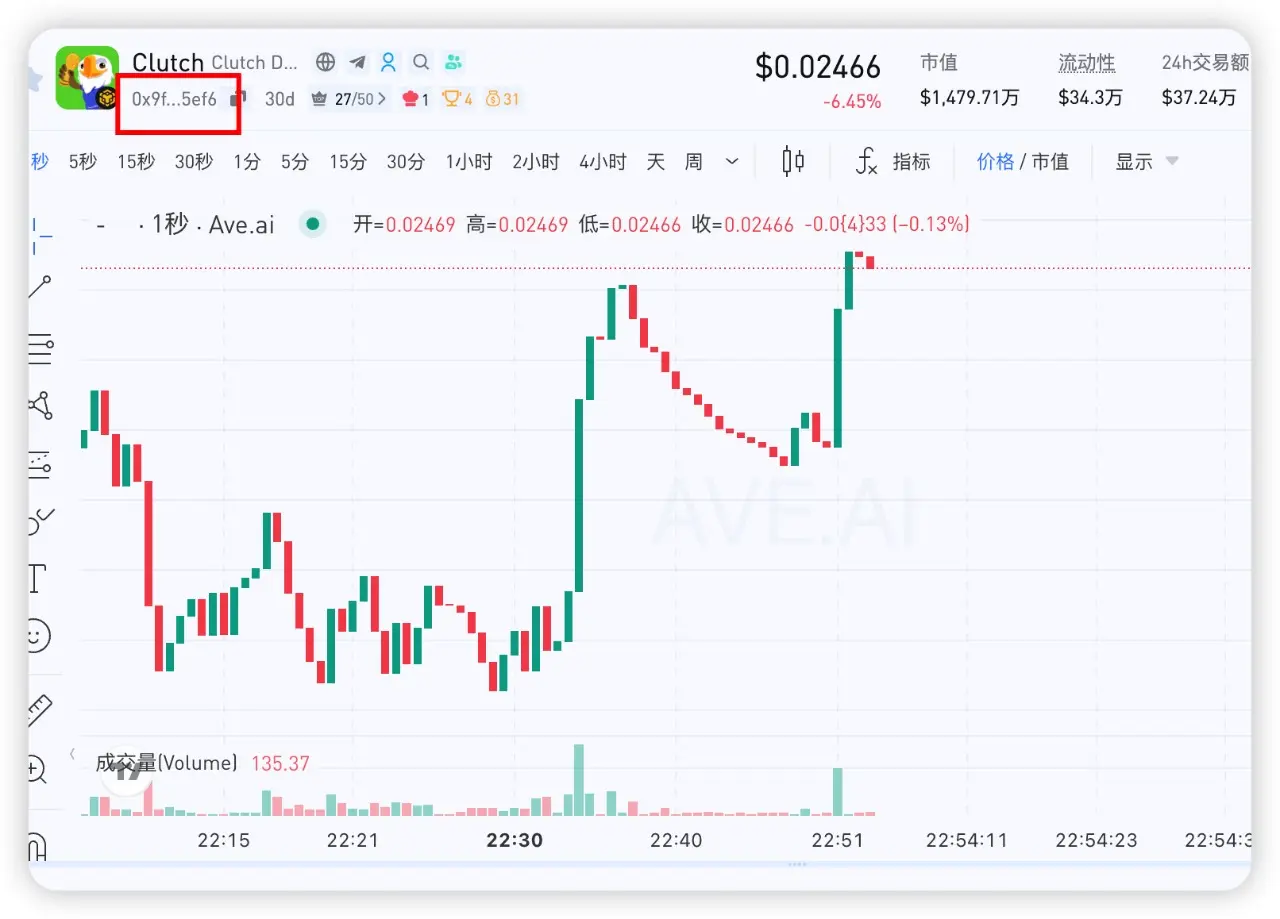Switch chart to 市值 market cap mode
The width and height of the screenshot is (1280, 919).
pos(1050,161)
